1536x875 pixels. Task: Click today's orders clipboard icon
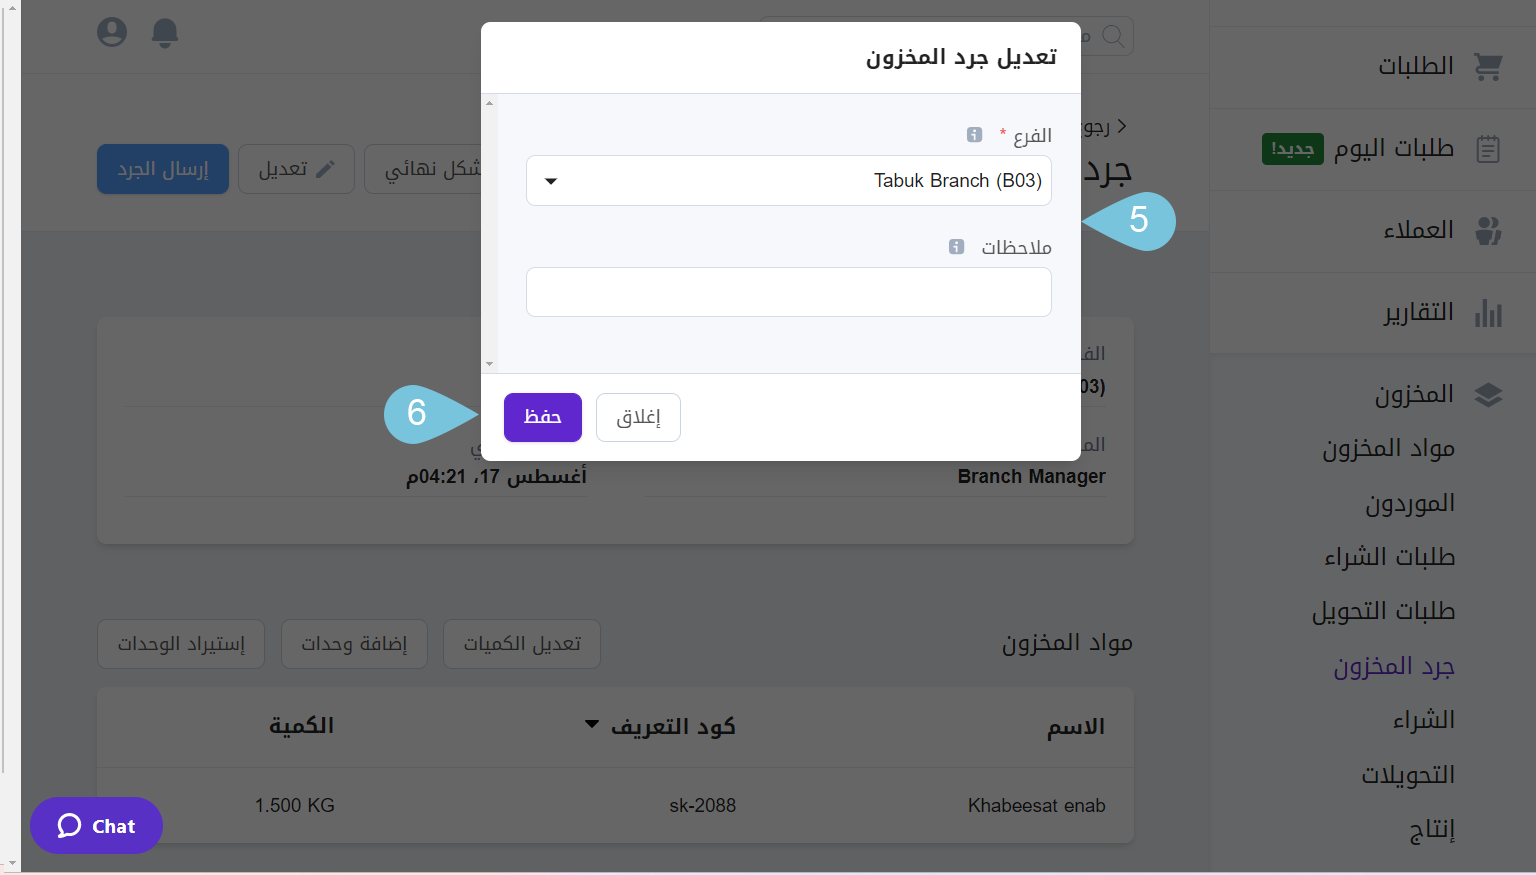click(x=1488, y=149)
